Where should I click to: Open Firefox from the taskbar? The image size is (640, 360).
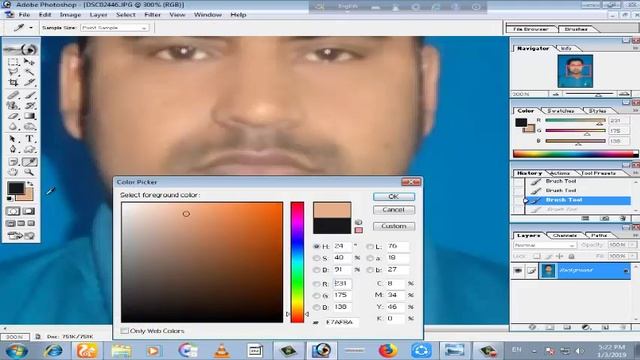click(x=387, y=351)
